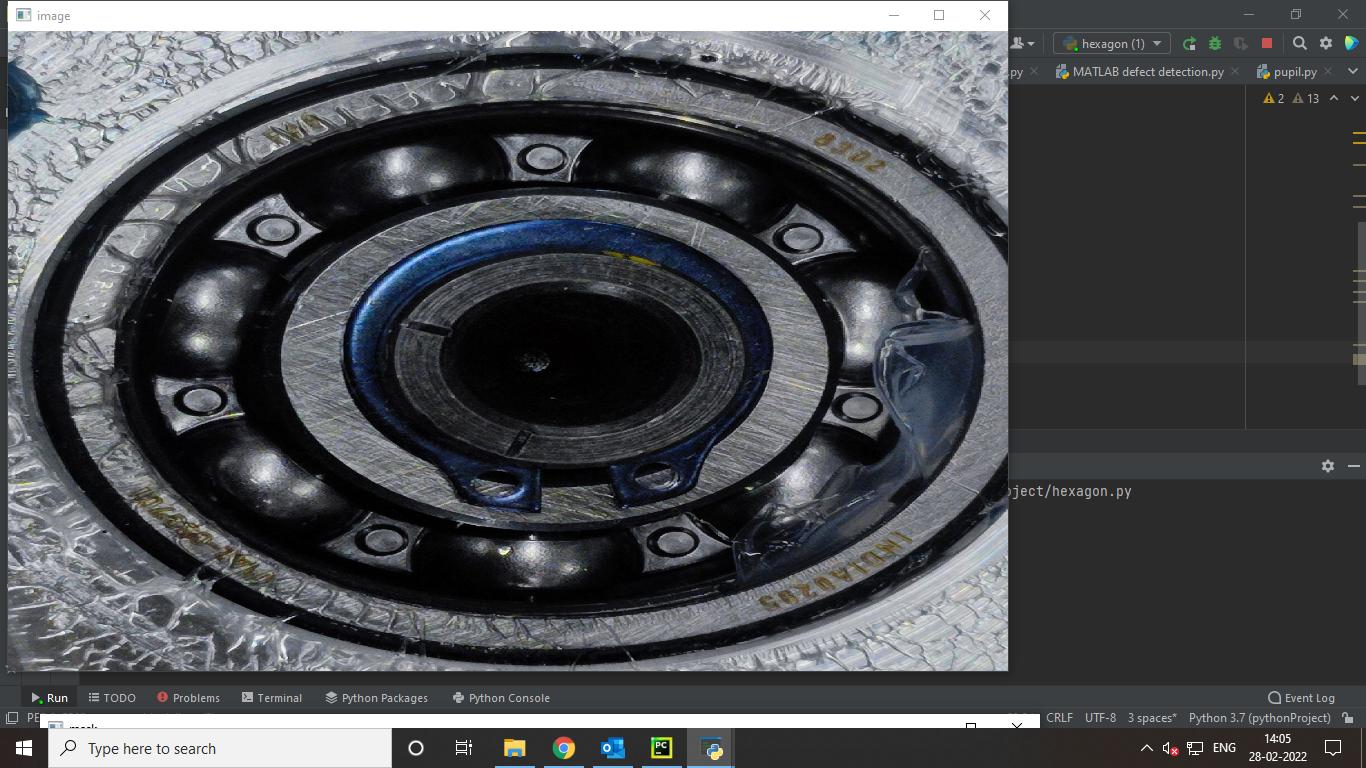Screen dimensions: 1366x768
Task: Open the Python Console tab
Action: (501, 698)
